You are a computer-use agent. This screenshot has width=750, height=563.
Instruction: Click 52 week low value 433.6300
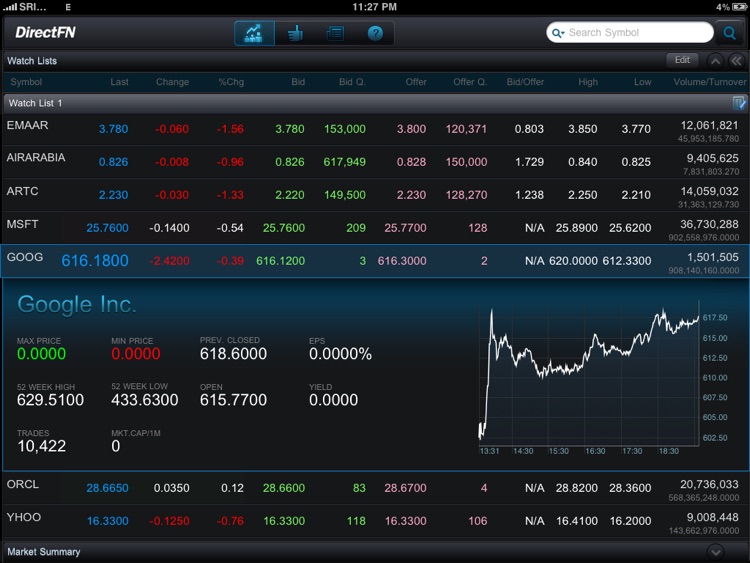(x=144, y=400)
